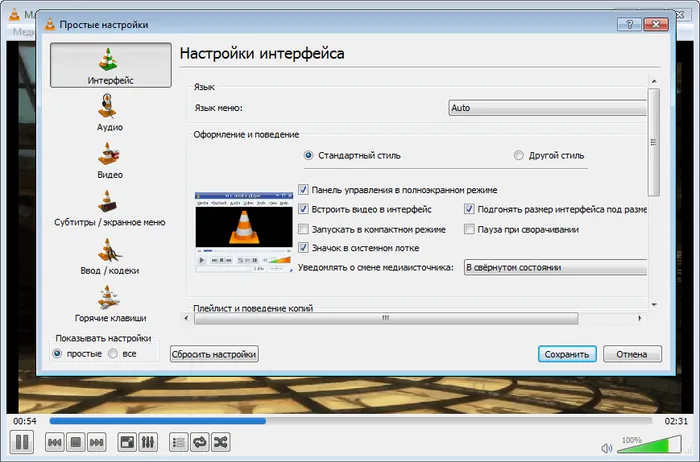Open the Язык меню dropdown showing Auto
Viewport: 700px width, 462px height.
click(547, 108)
